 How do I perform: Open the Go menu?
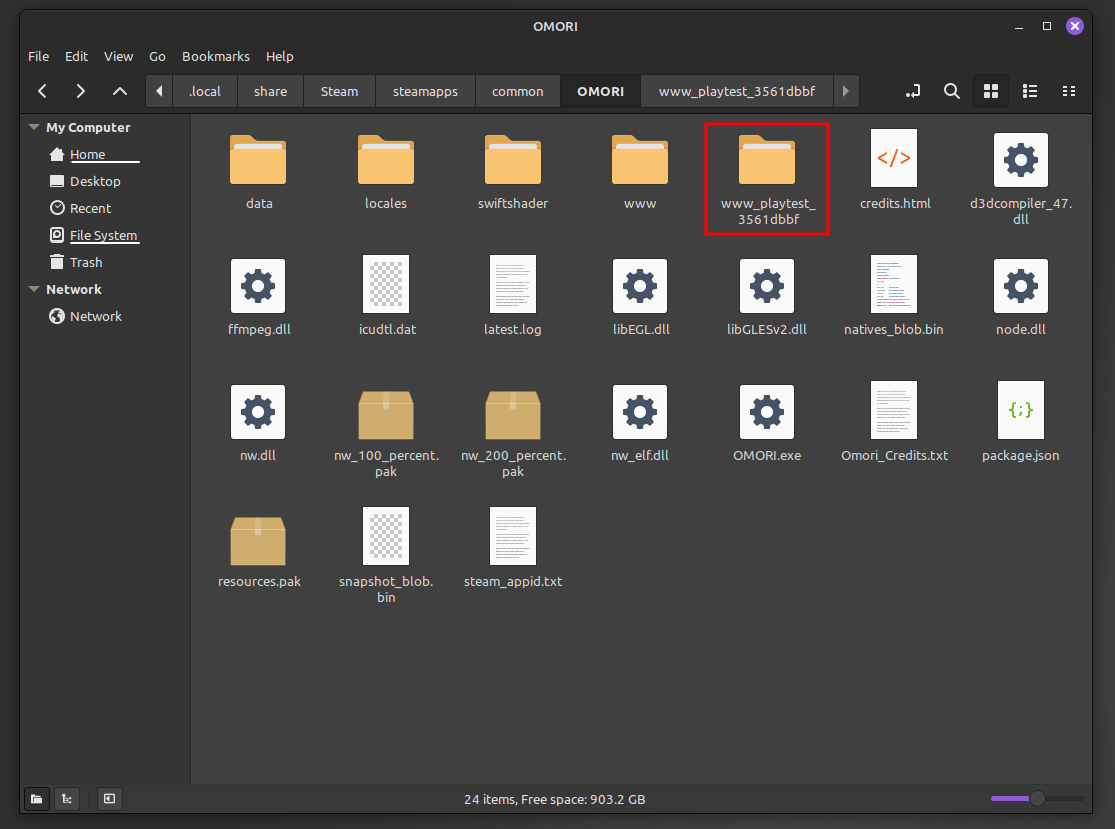tap(157, 56)
